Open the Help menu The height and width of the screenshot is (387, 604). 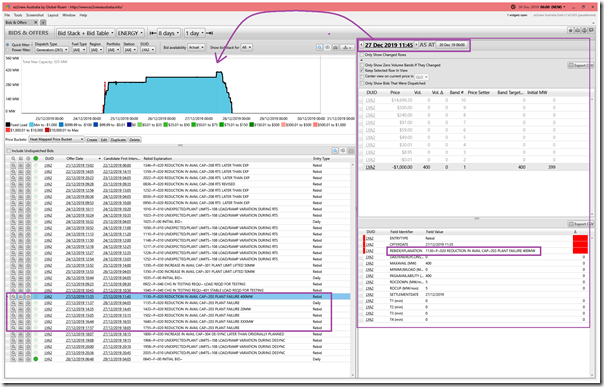coord(83,15)
